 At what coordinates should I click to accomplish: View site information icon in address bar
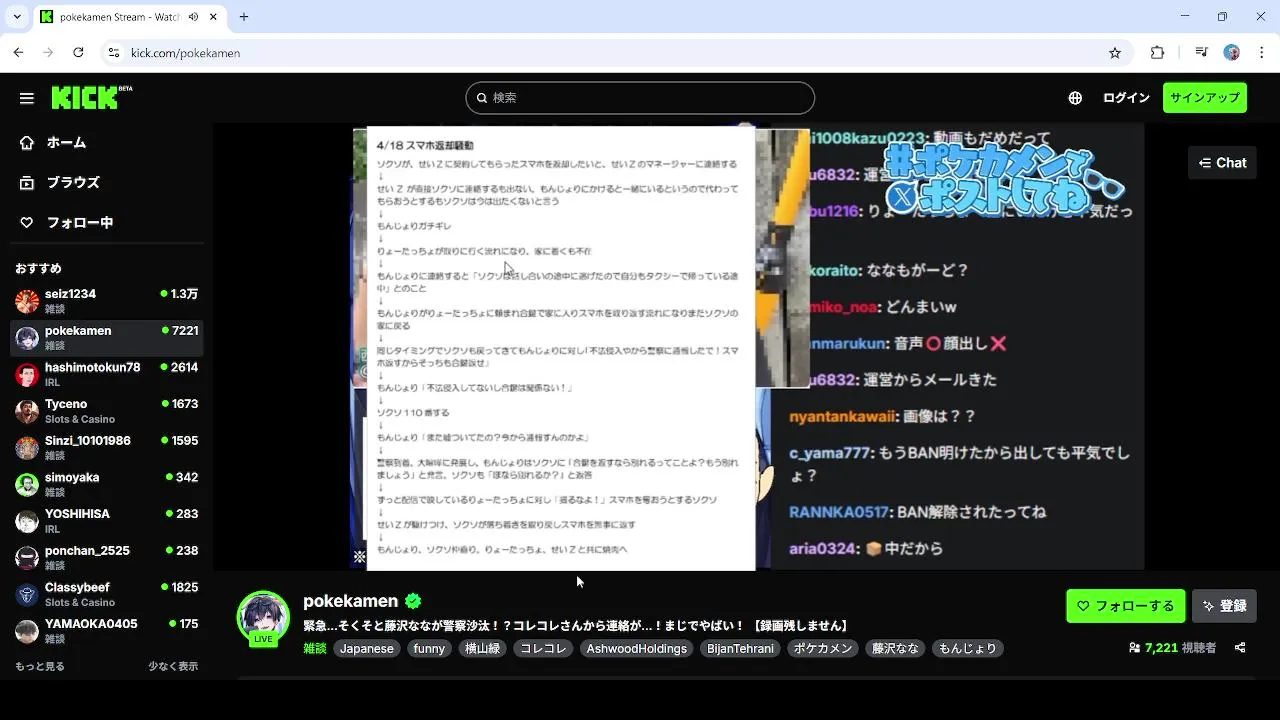click(x=114, y=53)
